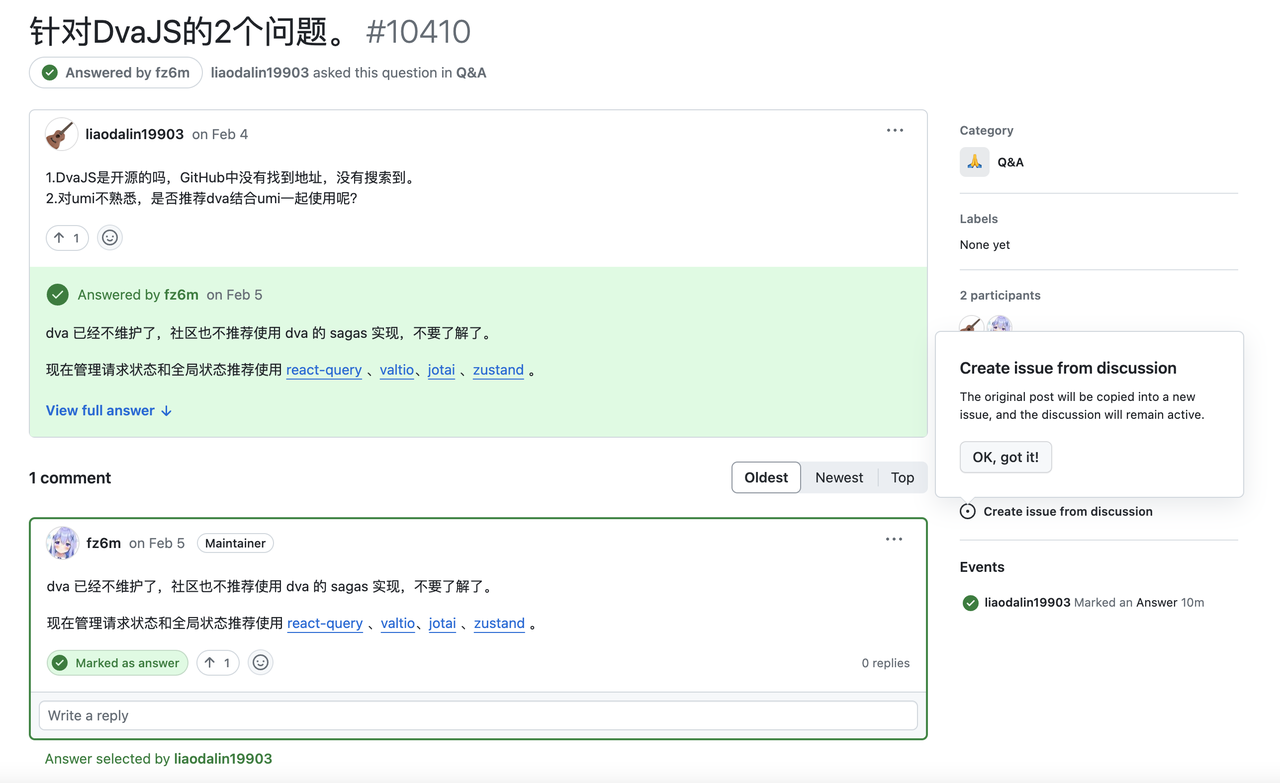1280x783 pixels.
Task: Toggle upvote on the original question
Action: 67,237
